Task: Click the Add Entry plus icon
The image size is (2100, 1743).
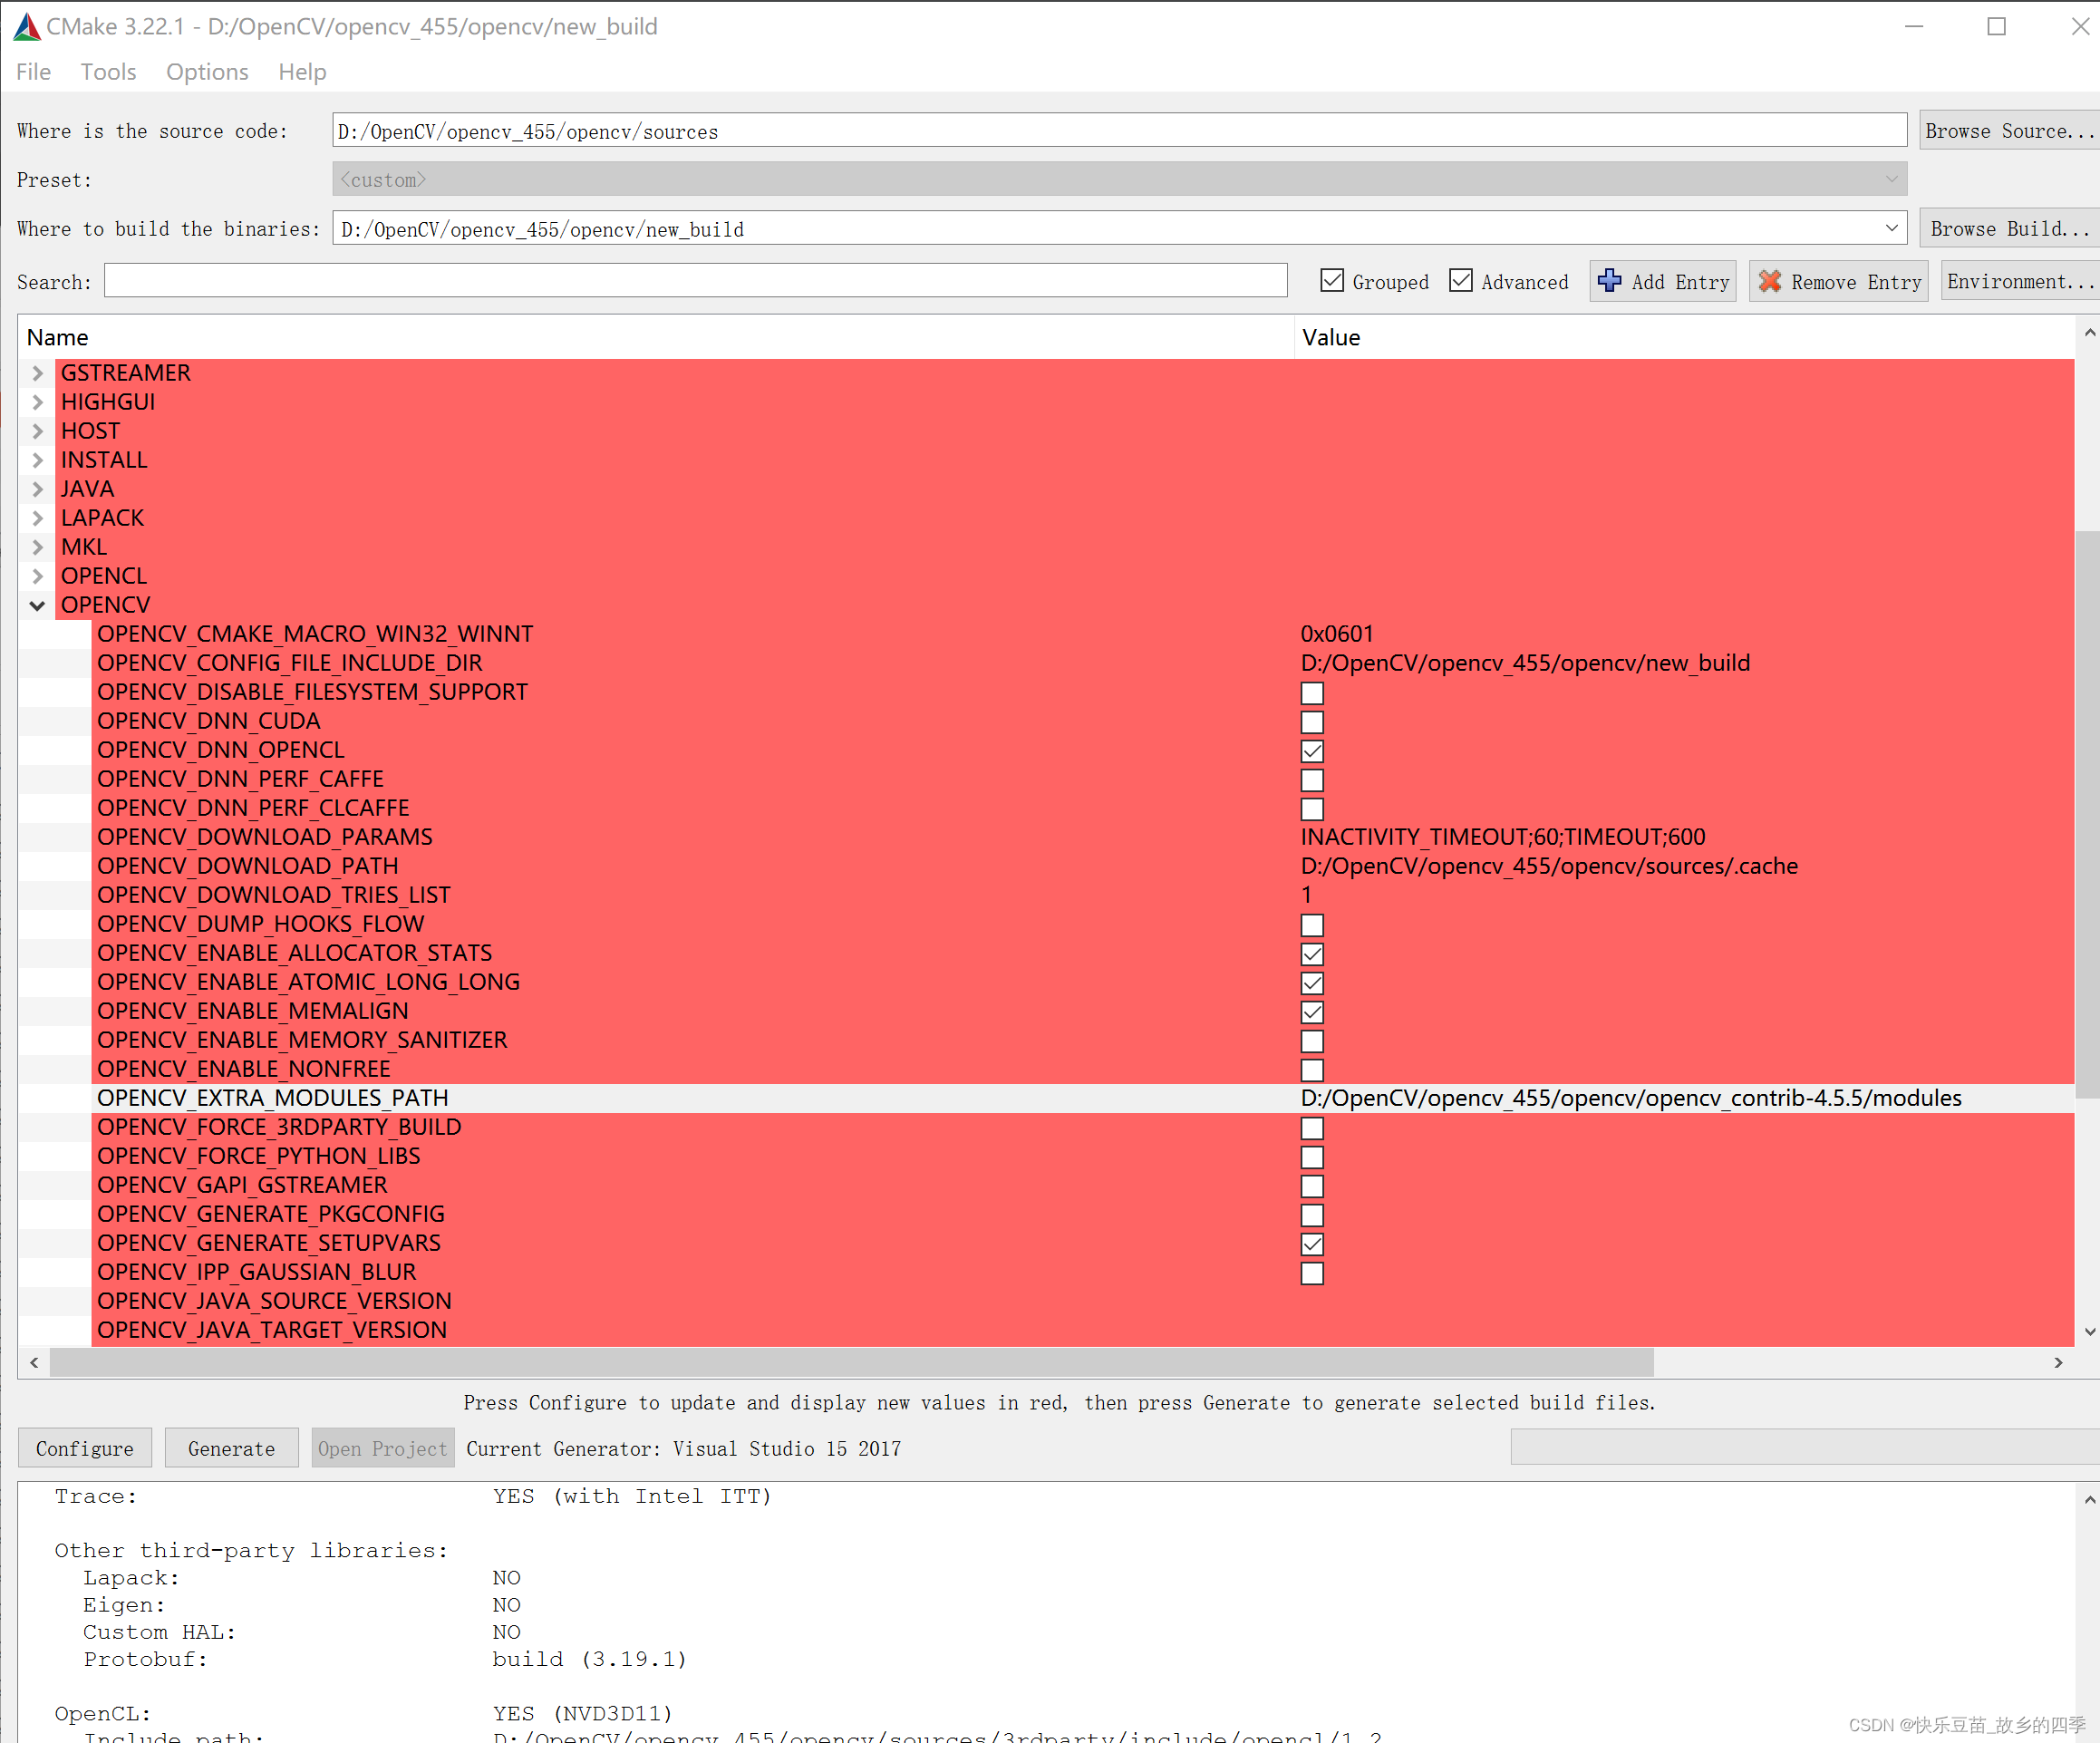Action: coord(1609,281)
